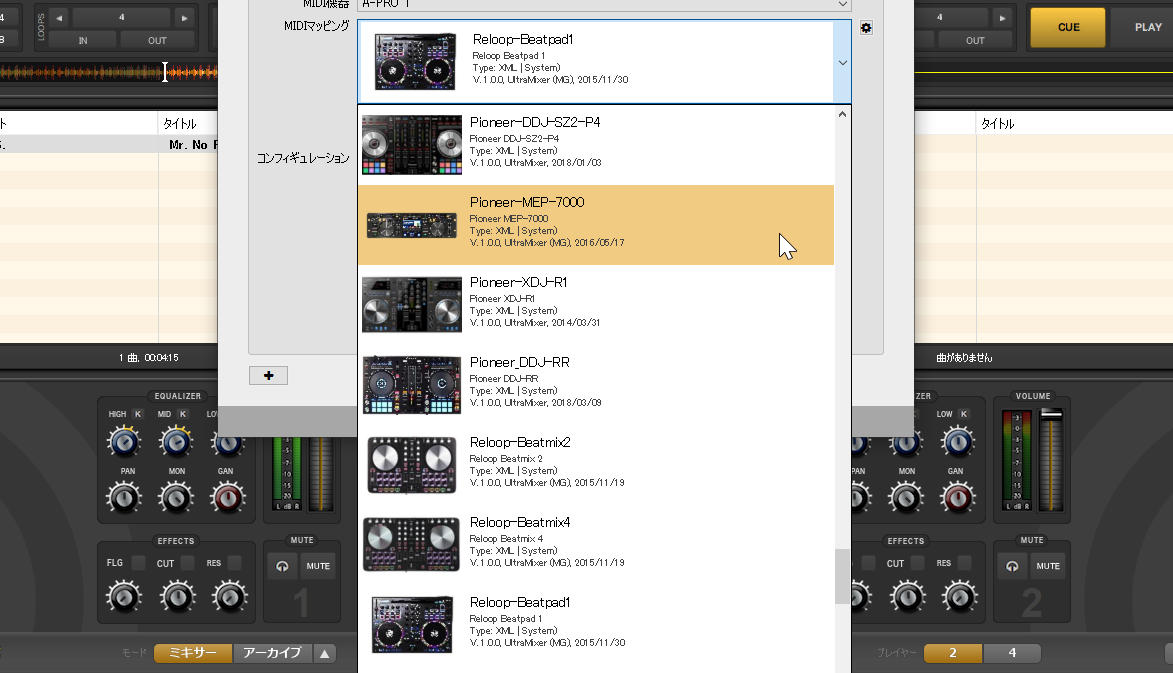Switch to the ミキサー mode tab
The height and width of the screenshot is (673, 1173).
[x=193, y=653]
